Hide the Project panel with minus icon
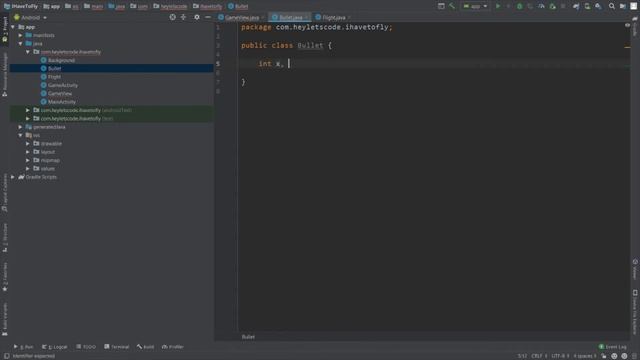The image size is (640, 360). click(x=208, y=17)
